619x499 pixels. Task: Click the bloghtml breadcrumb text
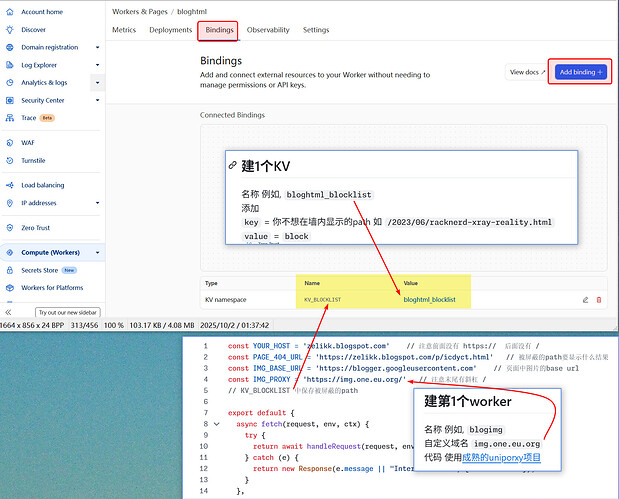tap(192, 12)
